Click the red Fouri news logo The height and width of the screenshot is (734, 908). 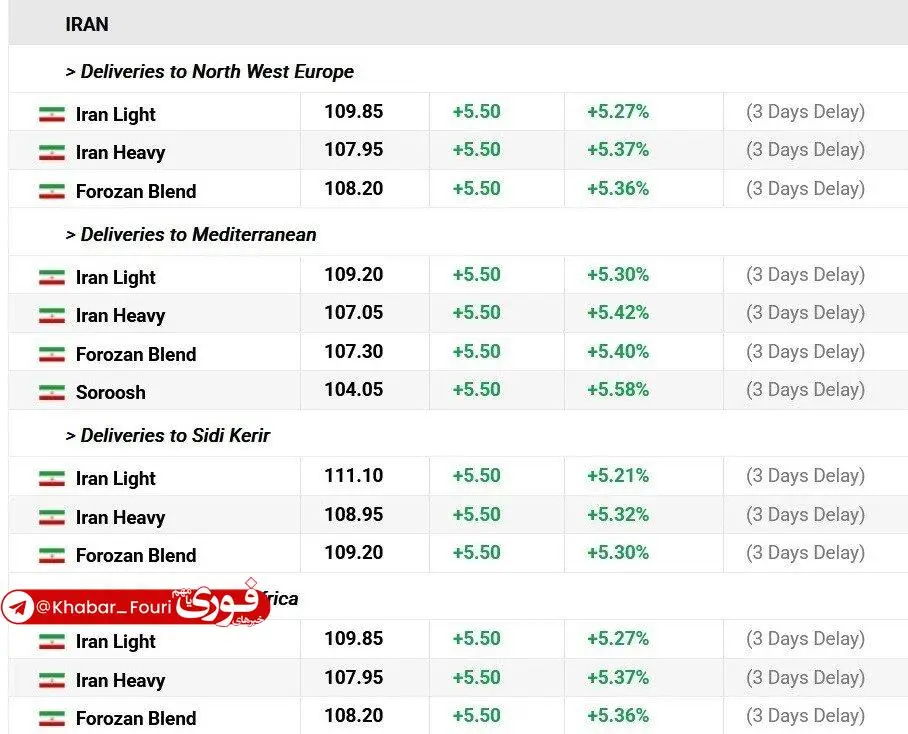(218, 603)
